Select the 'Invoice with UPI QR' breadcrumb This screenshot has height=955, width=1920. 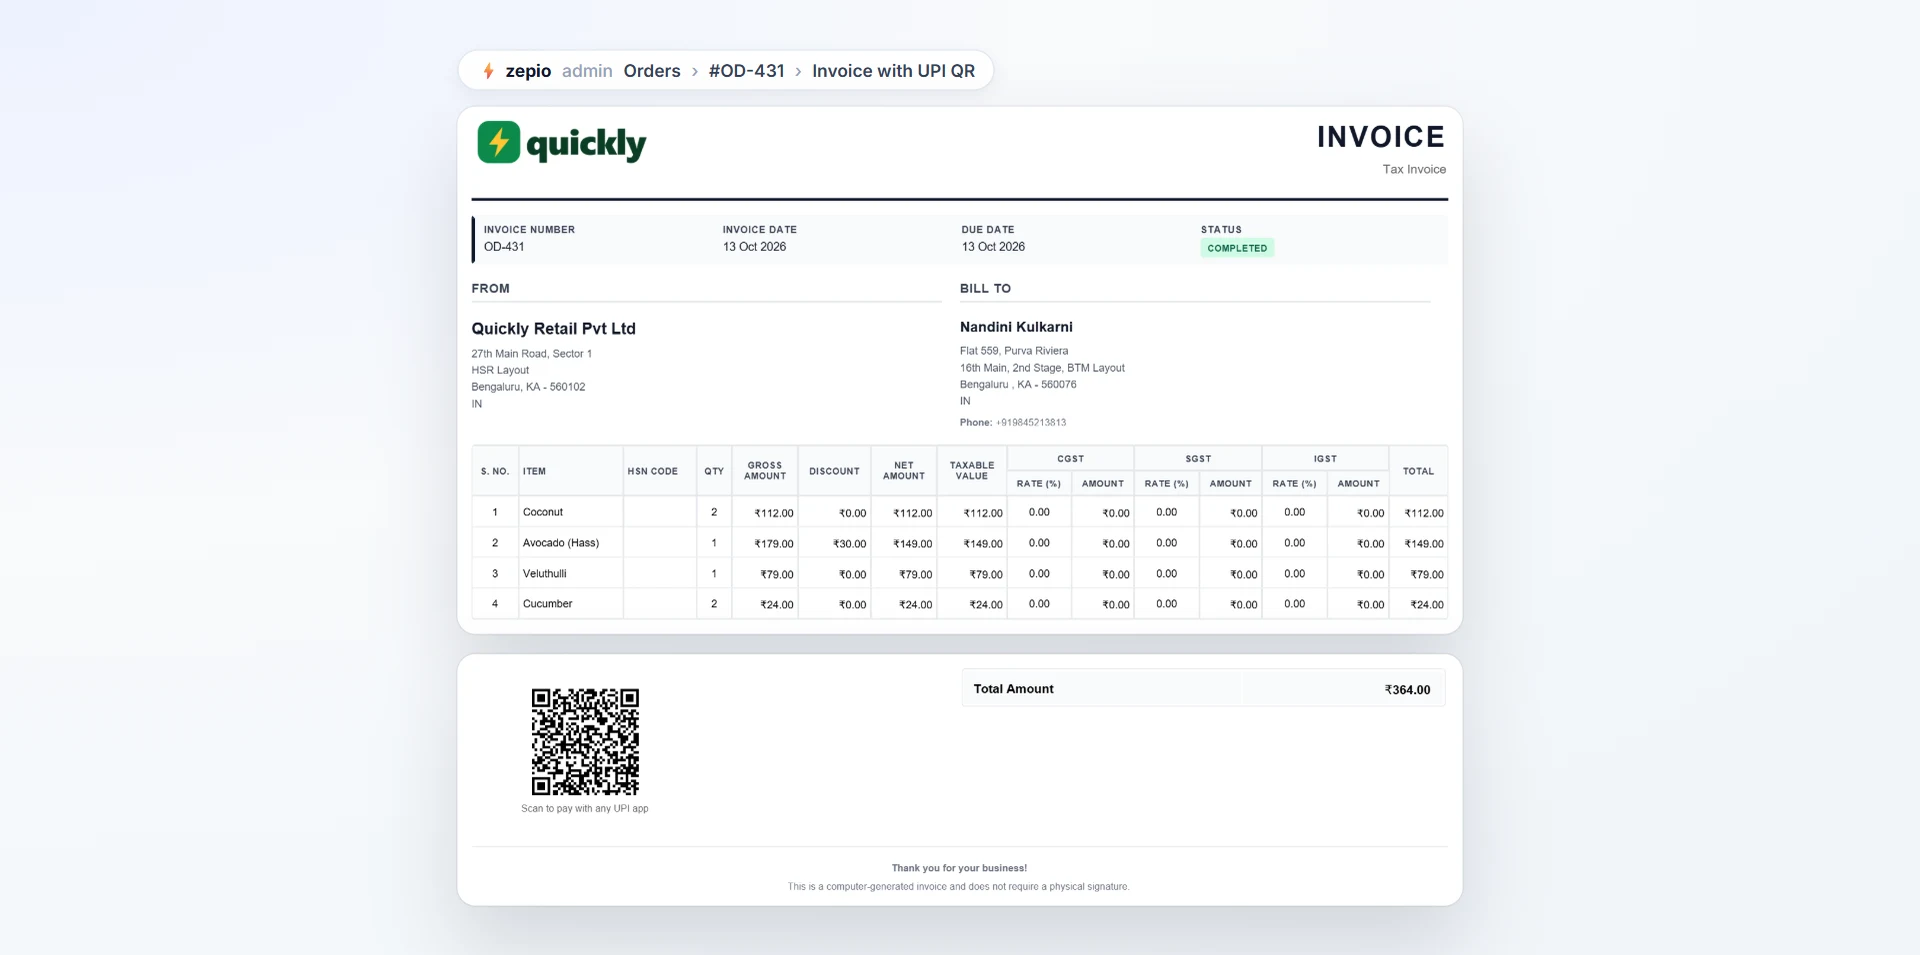tap(893, 71)
